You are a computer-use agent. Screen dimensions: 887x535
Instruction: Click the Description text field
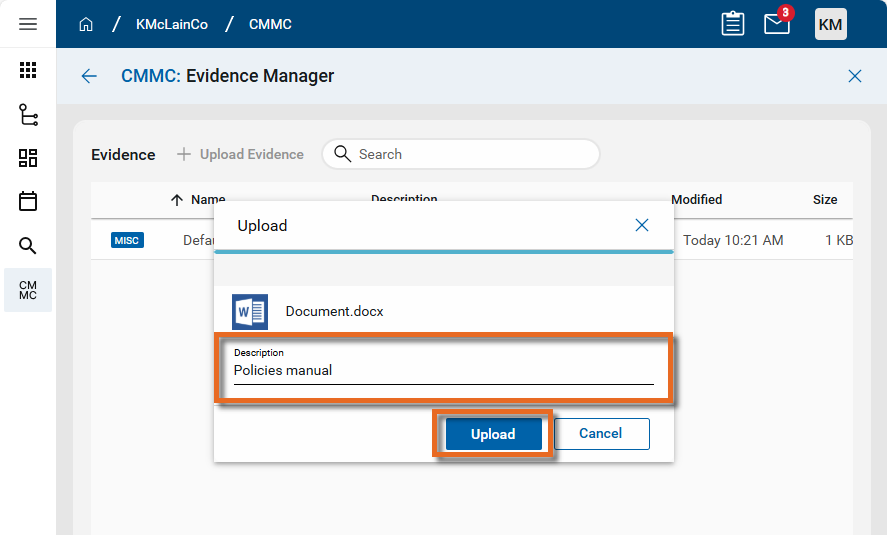[x=443, y=370]
